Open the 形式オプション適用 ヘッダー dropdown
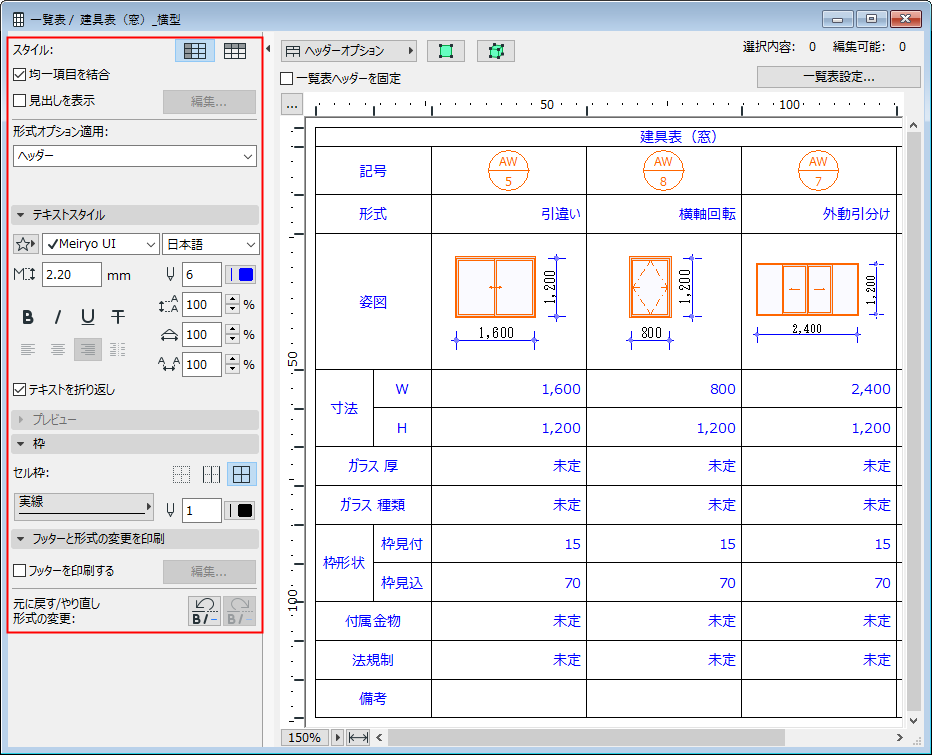This screenshot has height=755, width=932. 135,156
